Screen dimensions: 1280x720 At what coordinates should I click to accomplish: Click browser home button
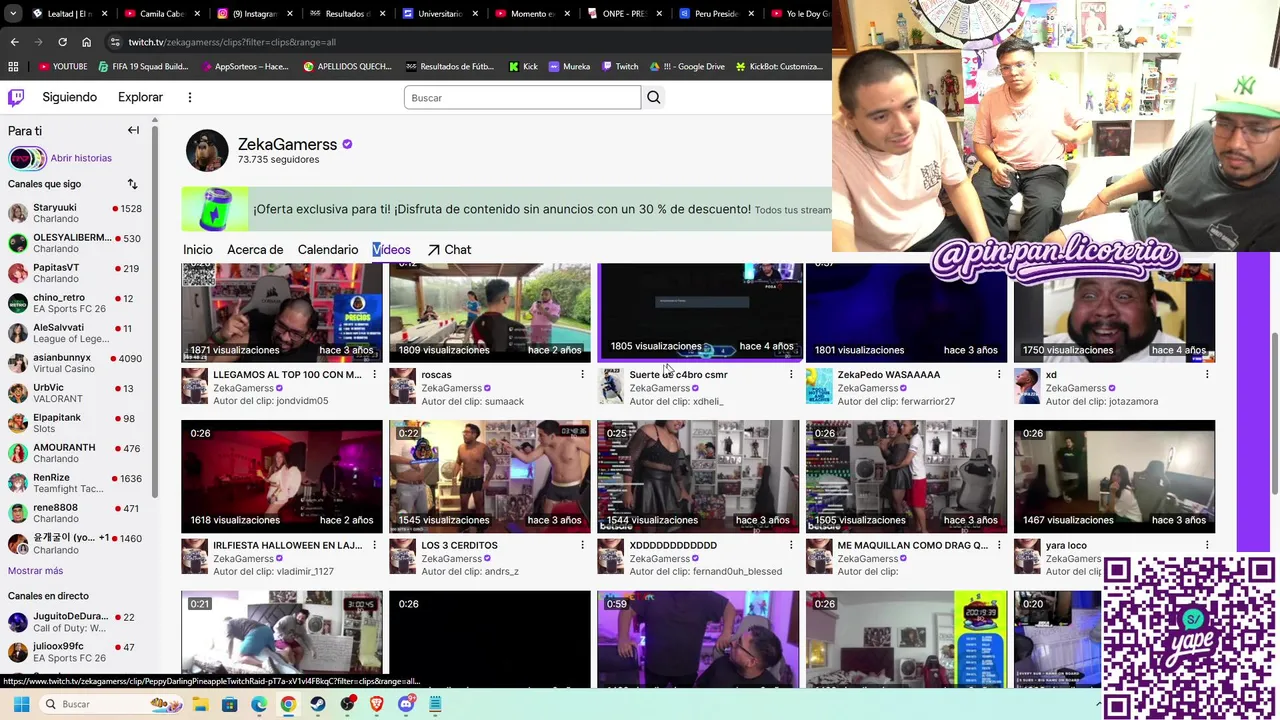pyautogui.click(x=86, y=42)
